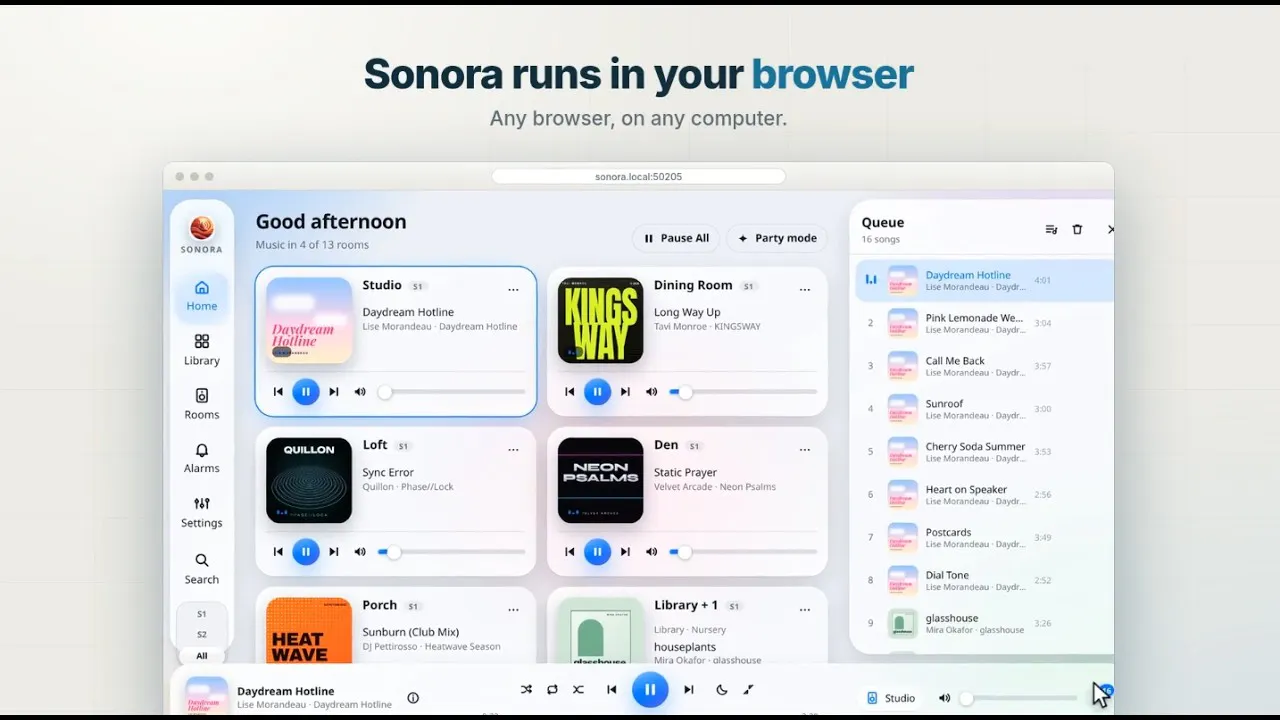Mute the Den room volume
Viewport: 1280px width, 720px height.
coord(652,552)
